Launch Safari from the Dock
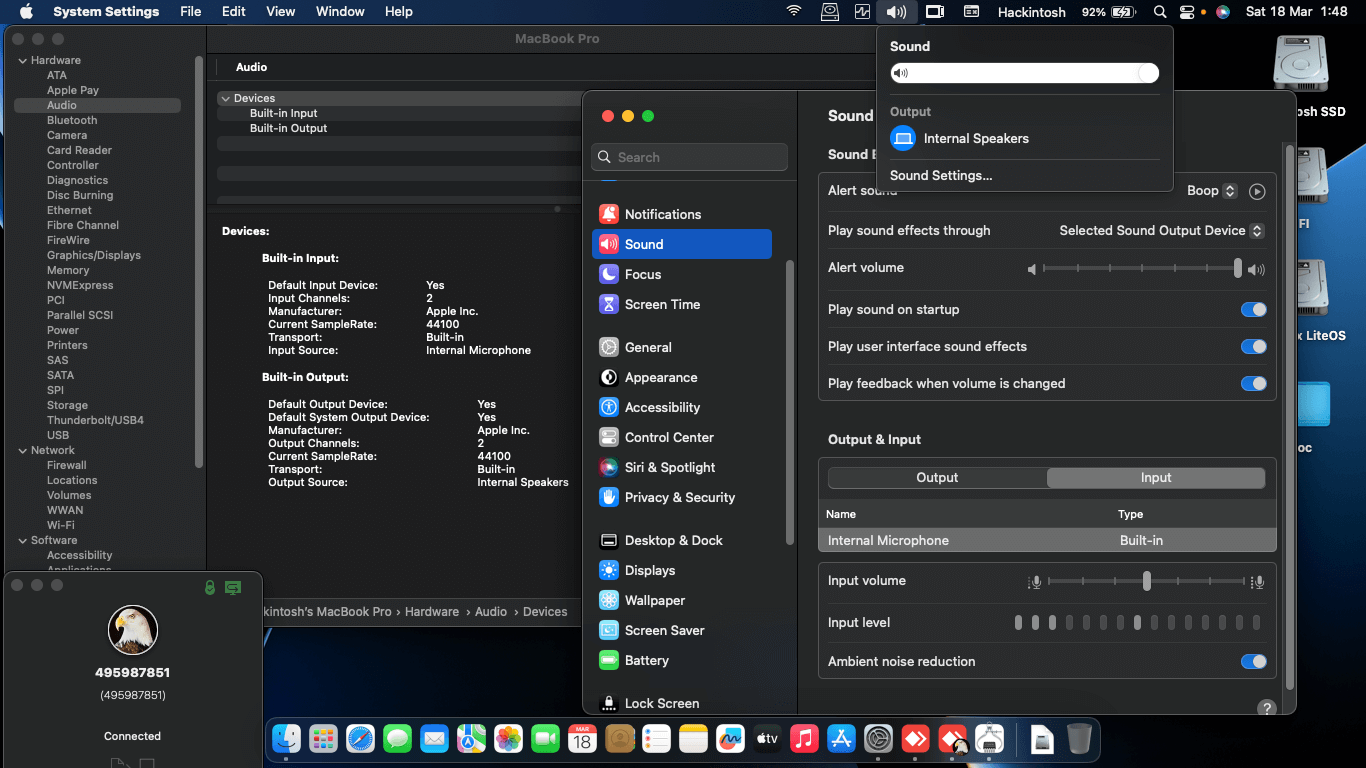Screen dimensions: 1366x768 [360, 739]
